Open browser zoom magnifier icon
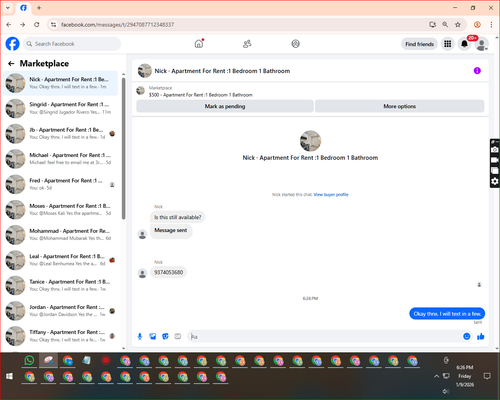 (445, 24)
